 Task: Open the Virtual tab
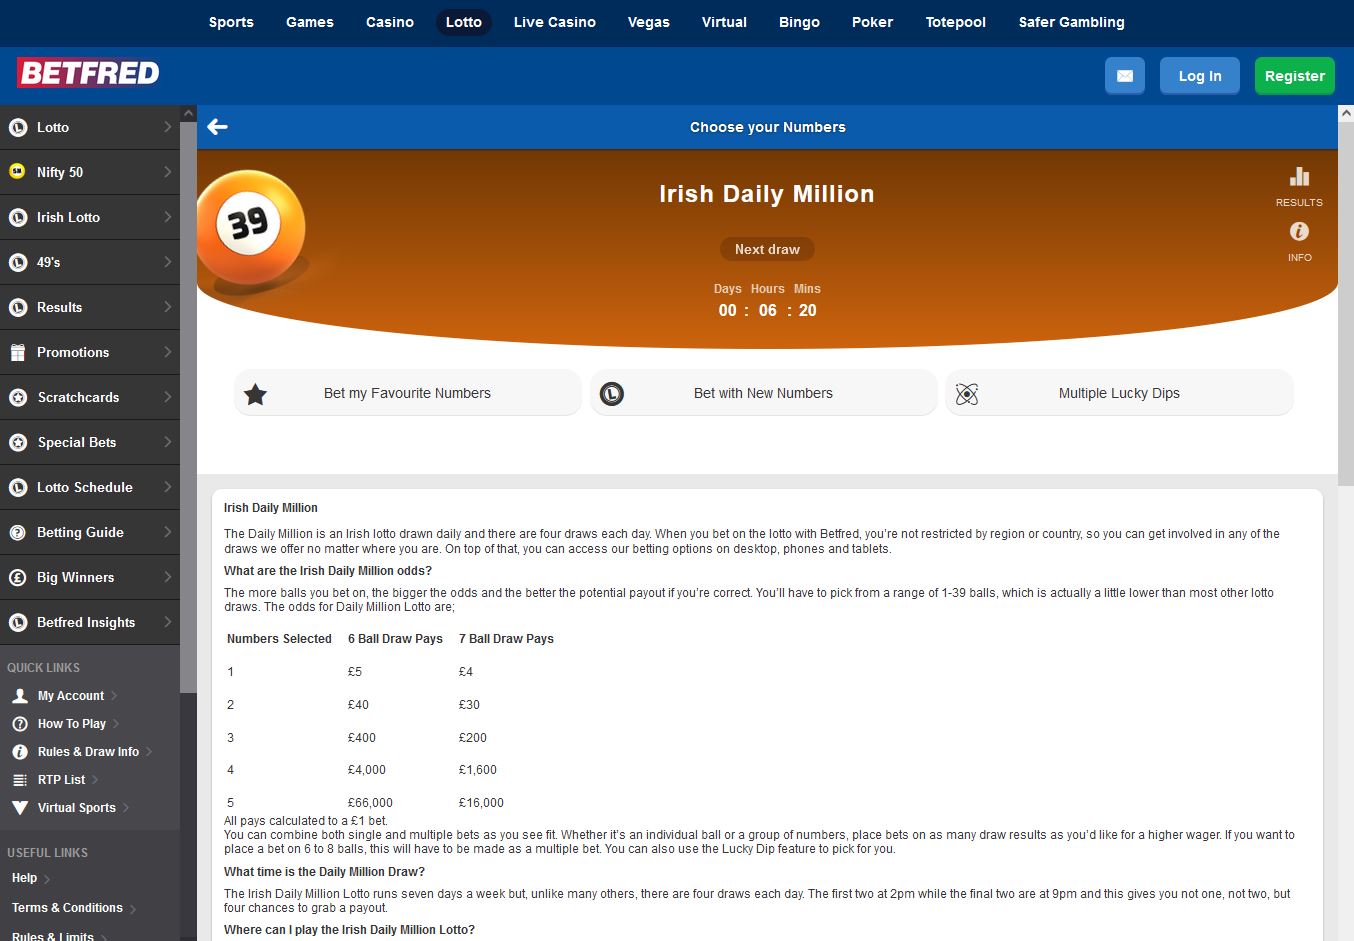724,22
